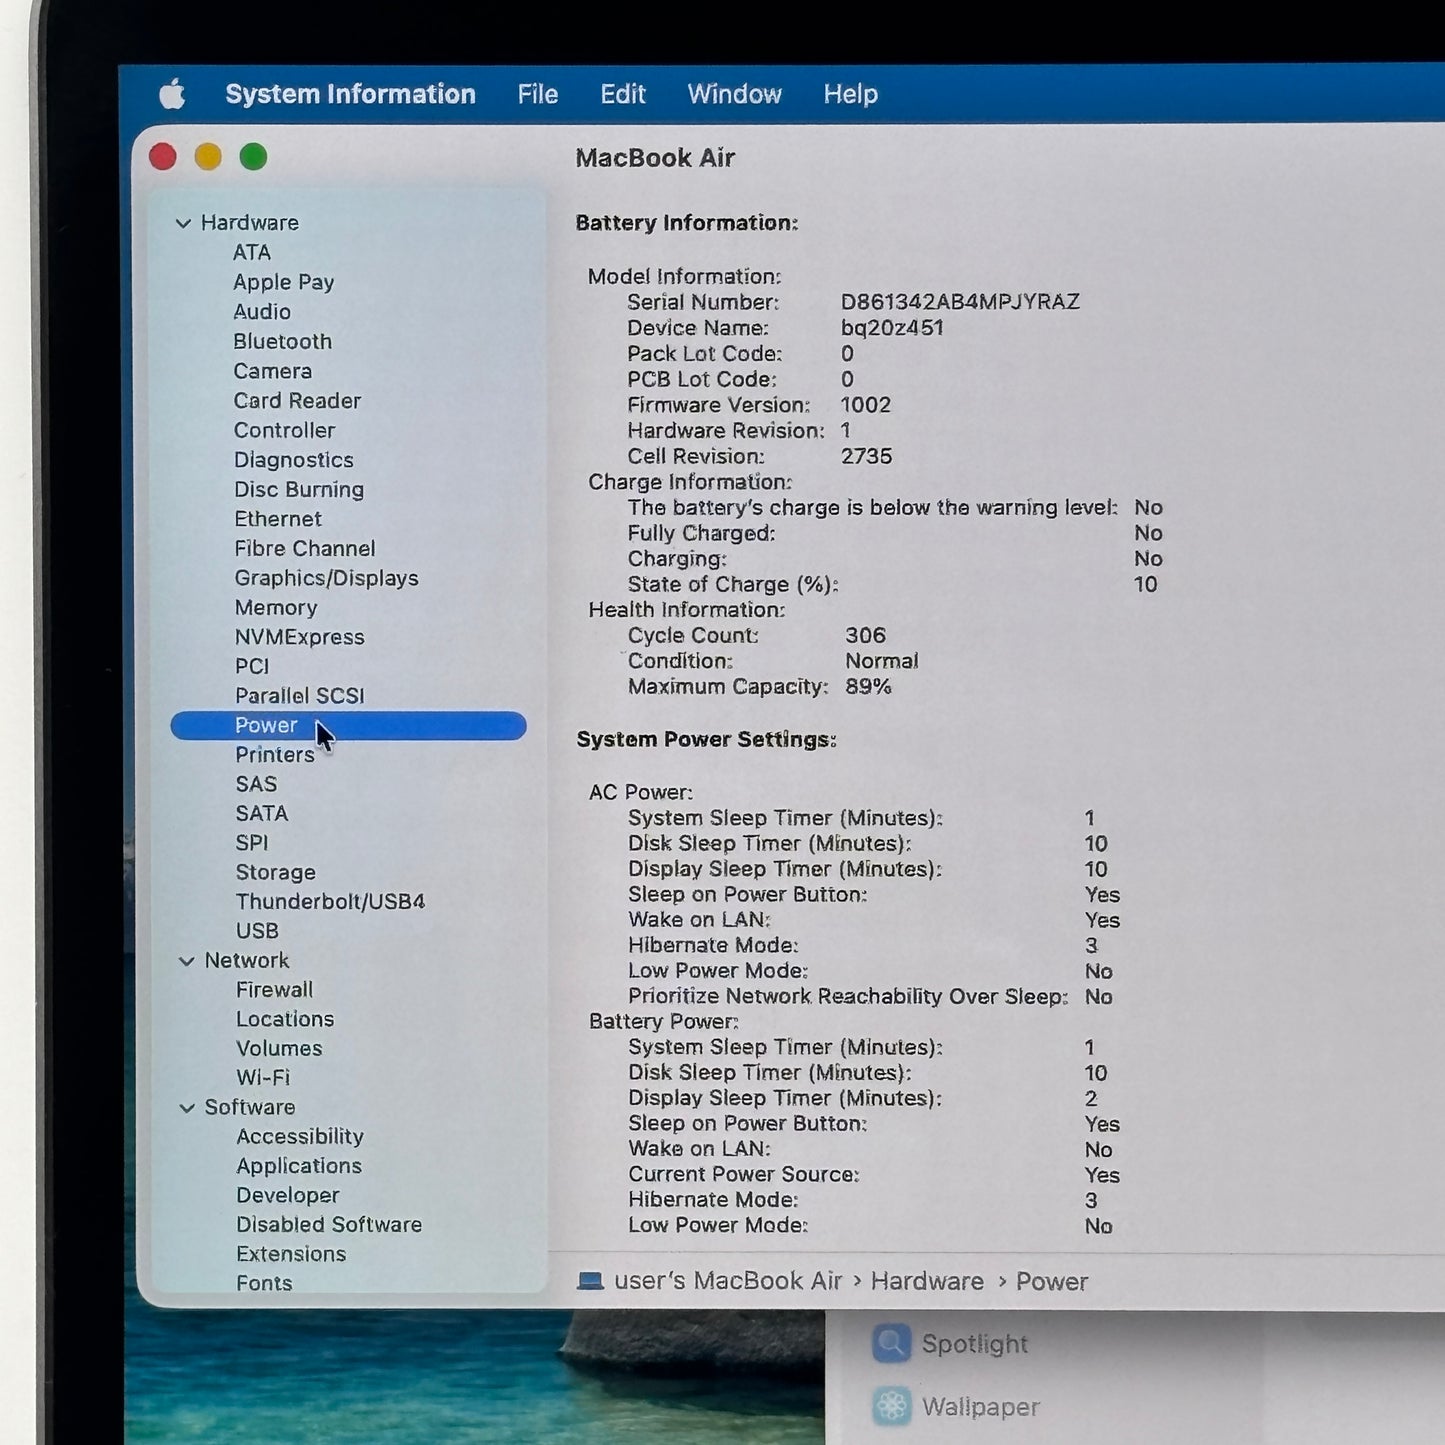Click the Hardware category label
Viewport: 1445px width, 1445px height.
(x=250, y=223)
